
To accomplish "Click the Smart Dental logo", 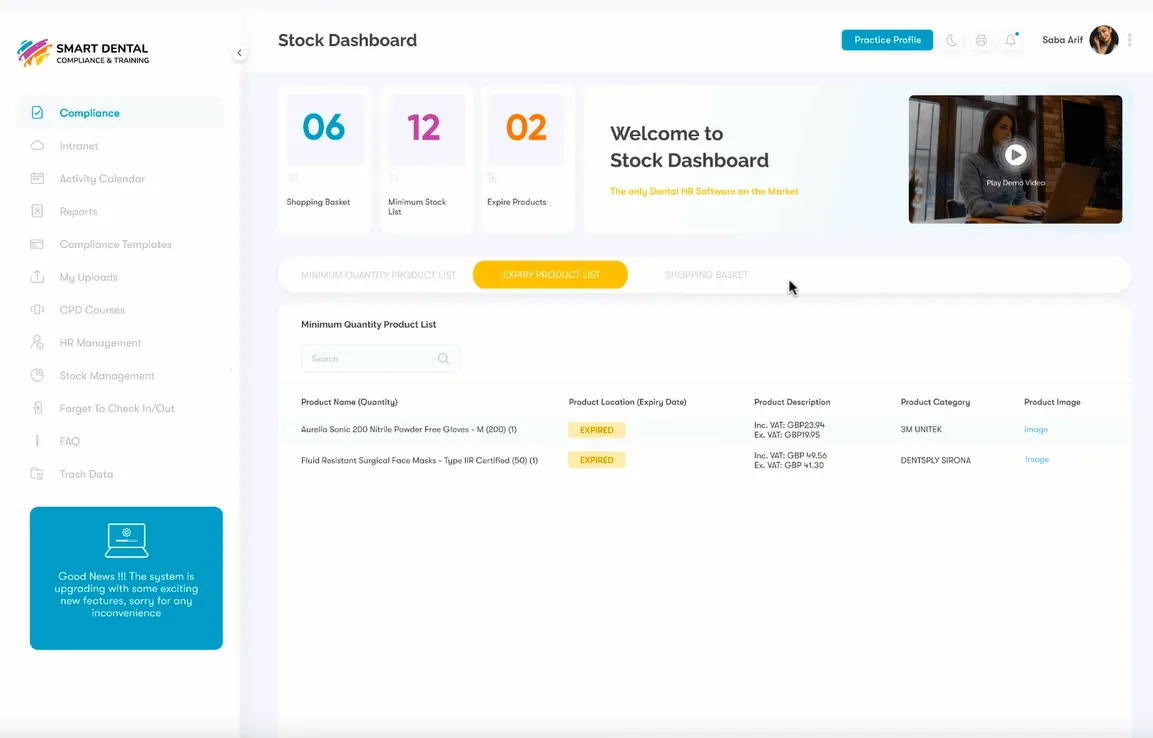I will [83, 52].
